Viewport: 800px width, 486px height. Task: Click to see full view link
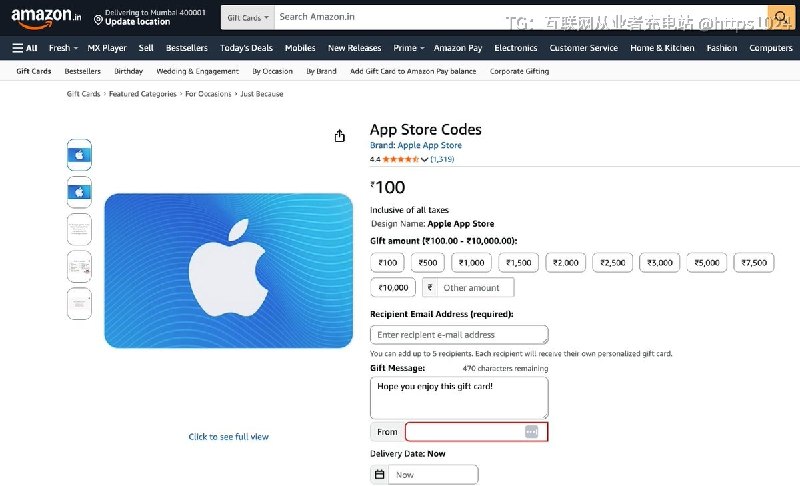pos(229,437)
